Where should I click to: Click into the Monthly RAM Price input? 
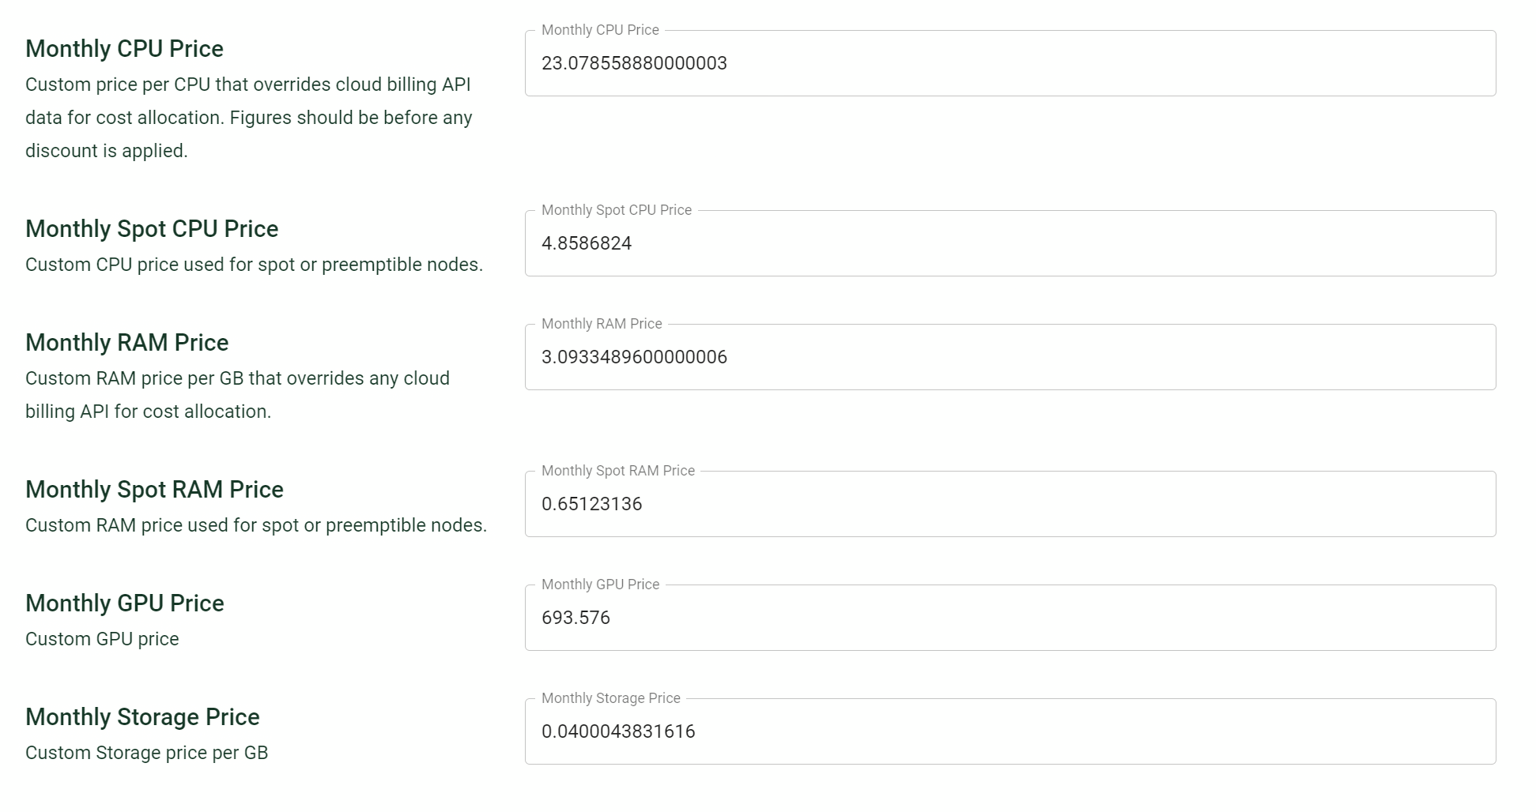1010,357
